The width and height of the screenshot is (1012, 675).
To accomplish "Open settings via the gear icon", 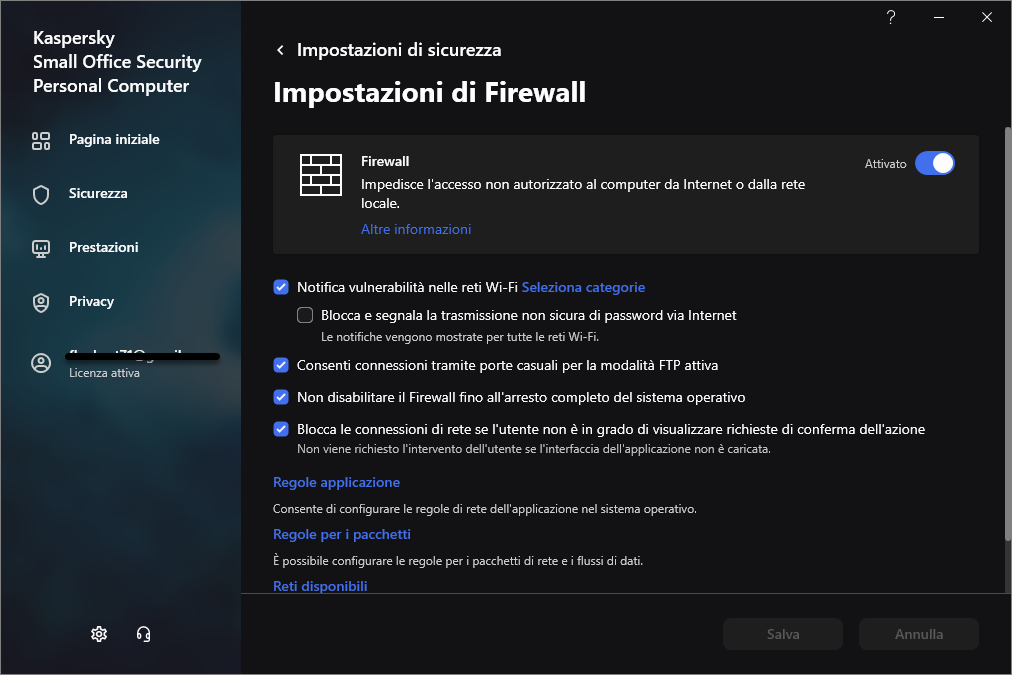I will coord(99,633).
